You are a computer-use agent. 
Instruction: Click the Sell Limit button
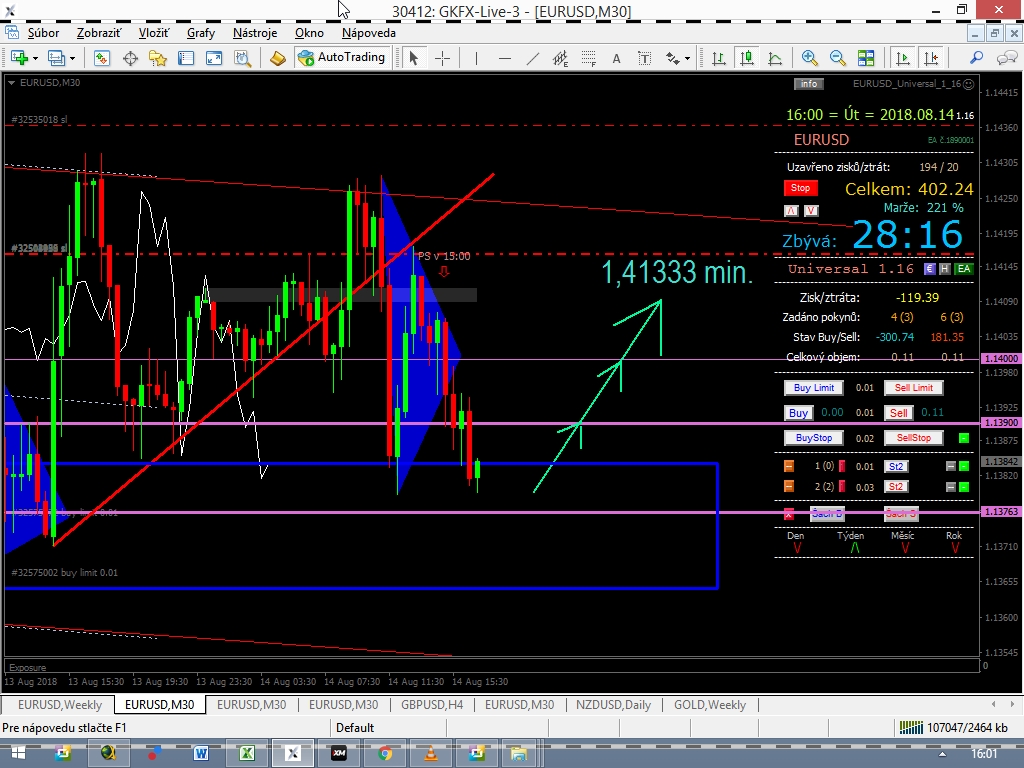[914, 388]
